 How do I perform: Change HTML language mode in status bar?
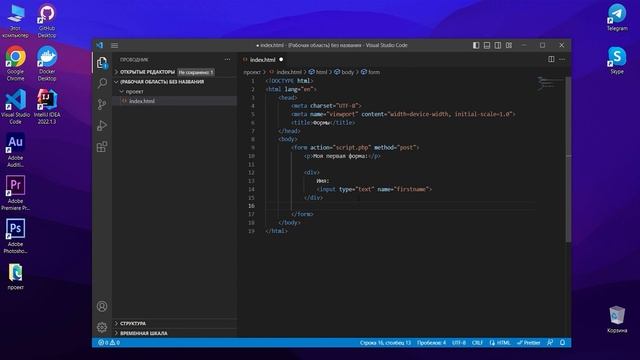coord(500,343)
